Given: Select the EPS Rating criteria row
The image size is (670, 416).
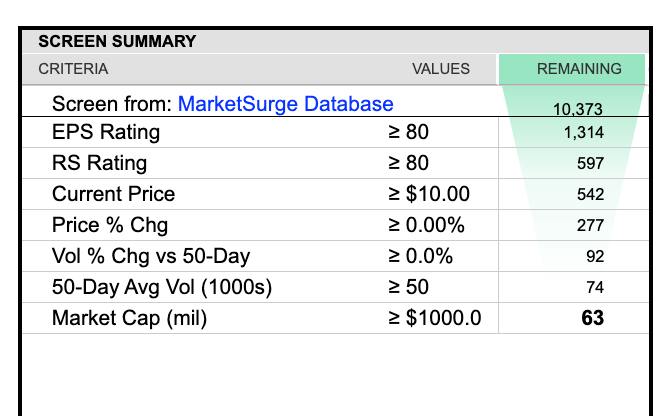Looking at the screenshot, I should pos(105,132).
